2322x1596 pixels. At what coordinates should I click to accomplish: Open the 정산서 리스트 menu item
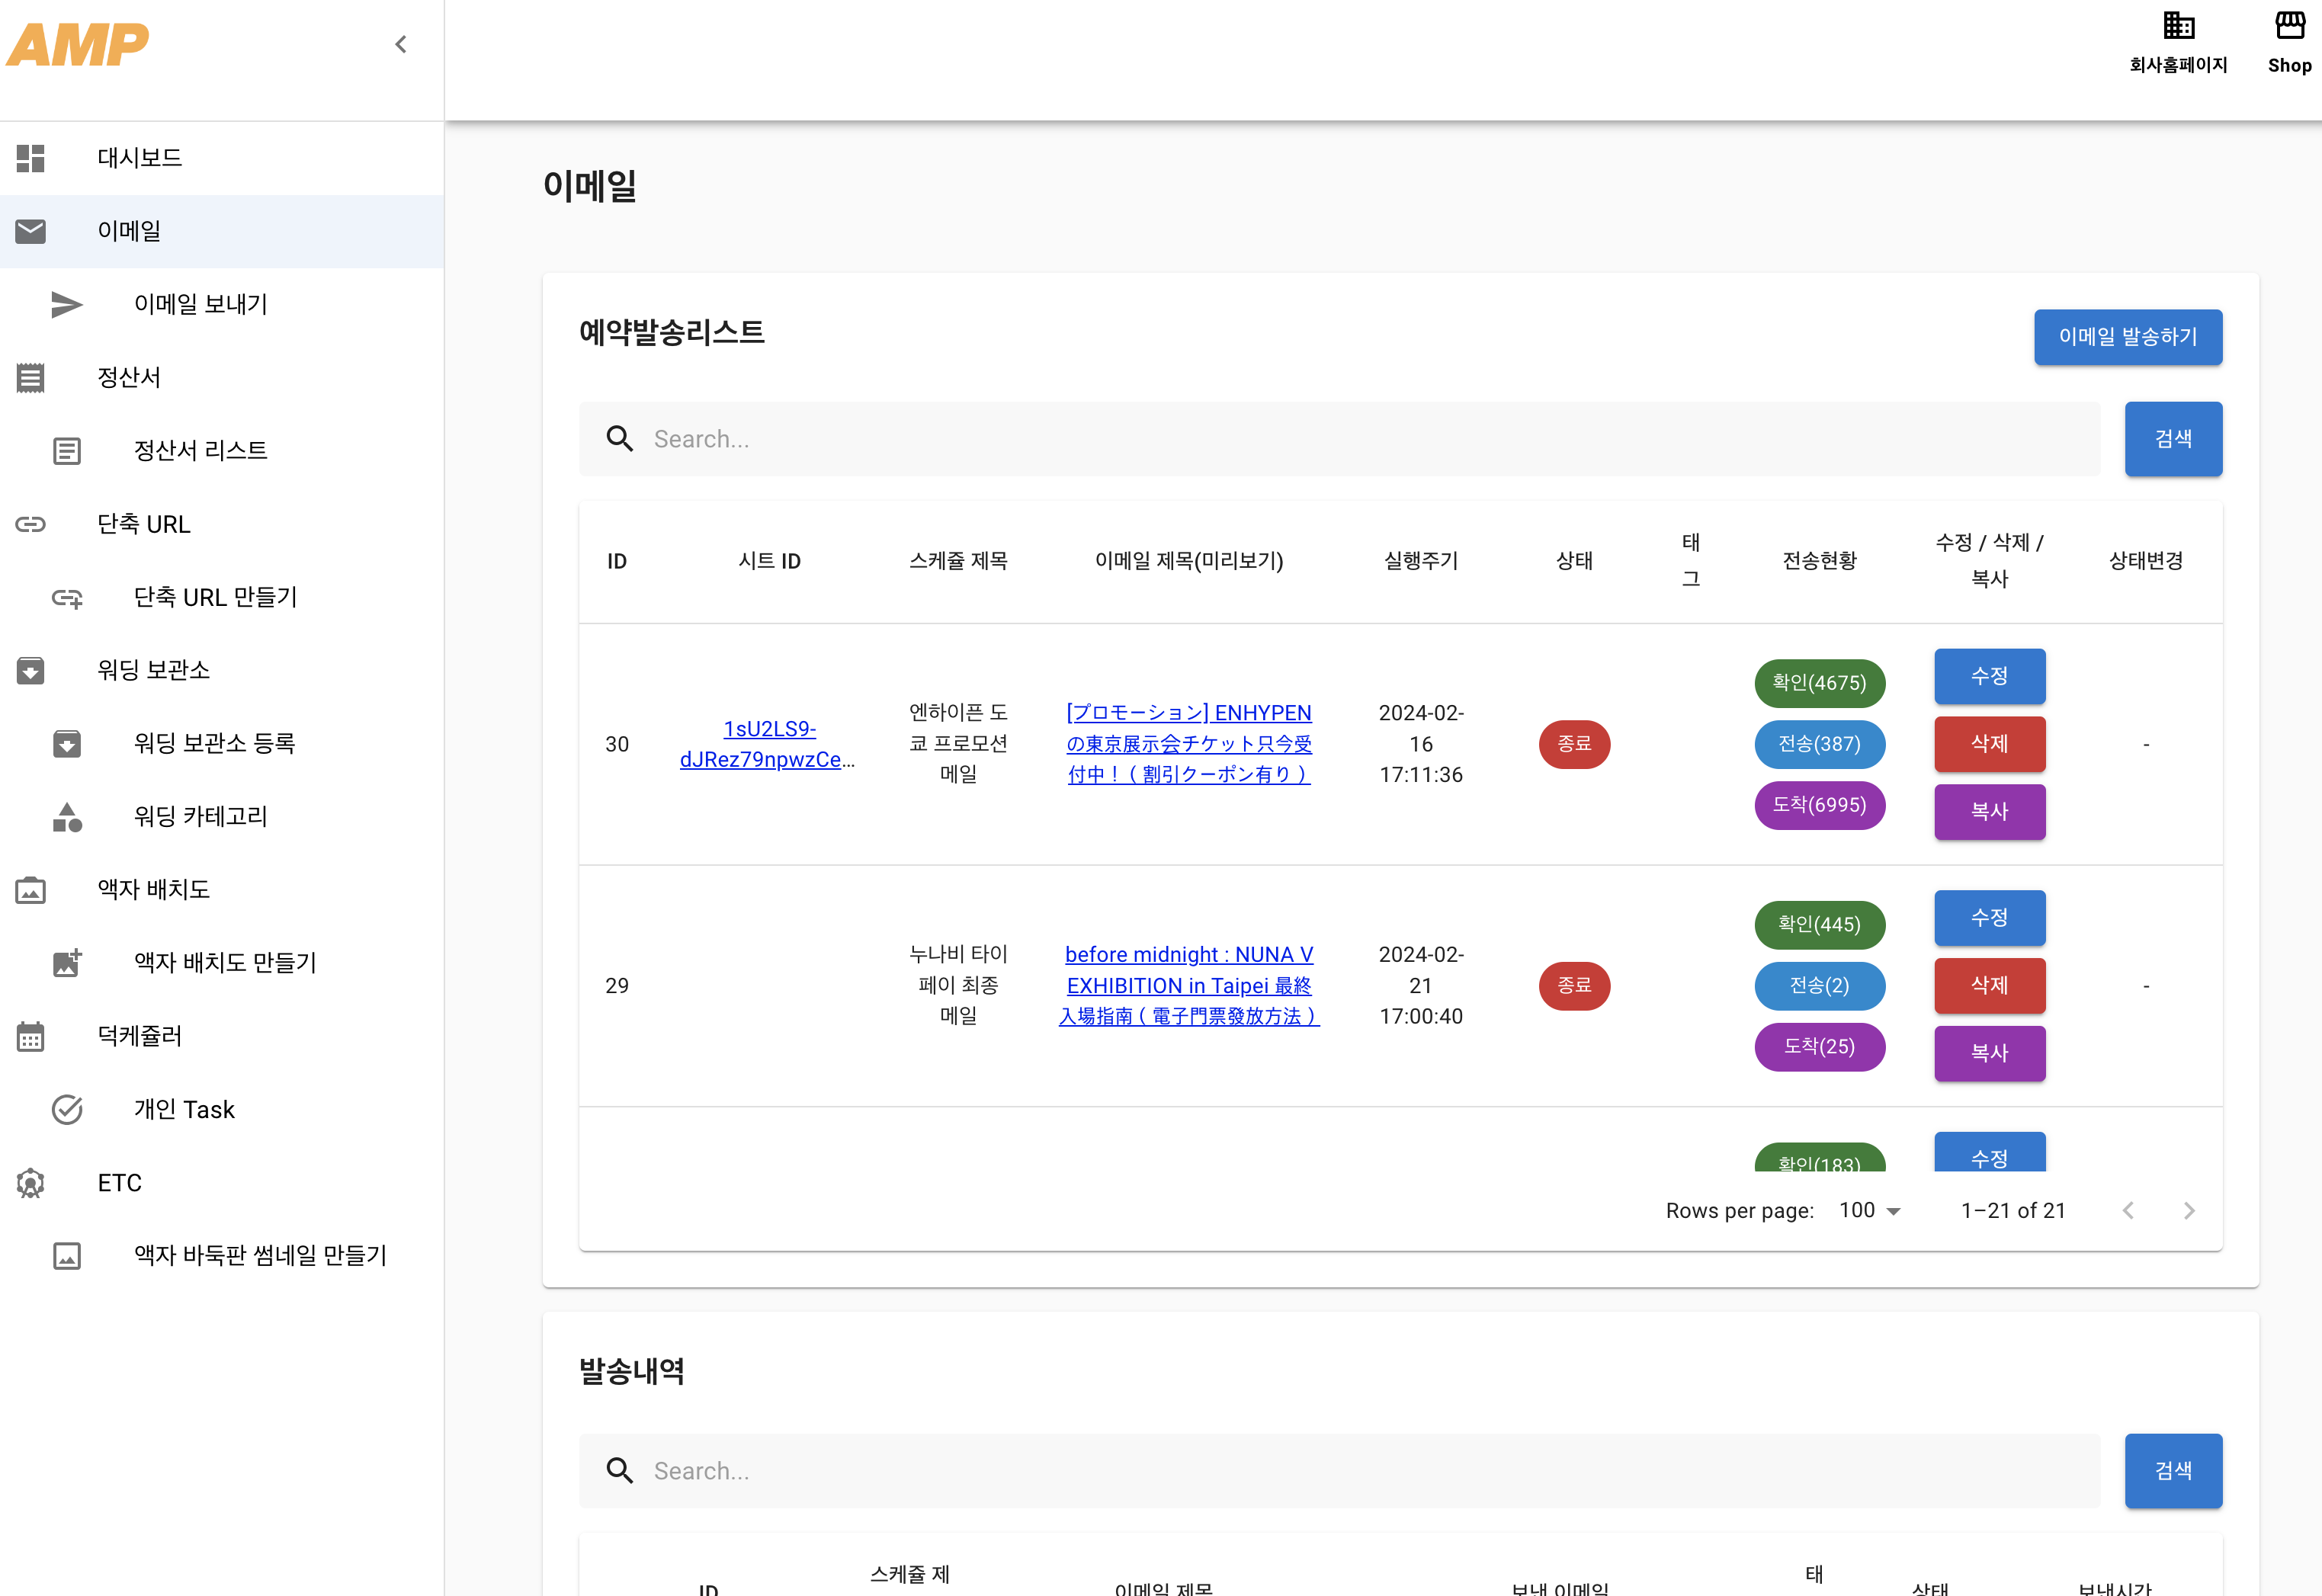pos(201,451)
